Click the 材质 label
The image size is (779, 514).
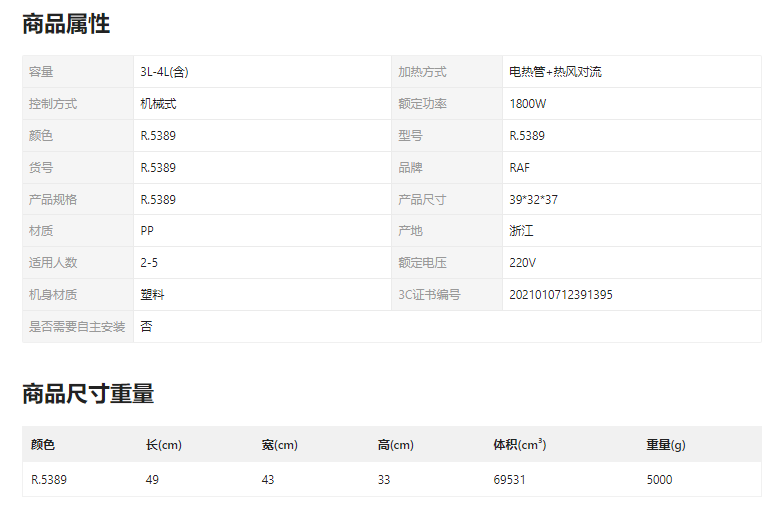tap(41, 231)
